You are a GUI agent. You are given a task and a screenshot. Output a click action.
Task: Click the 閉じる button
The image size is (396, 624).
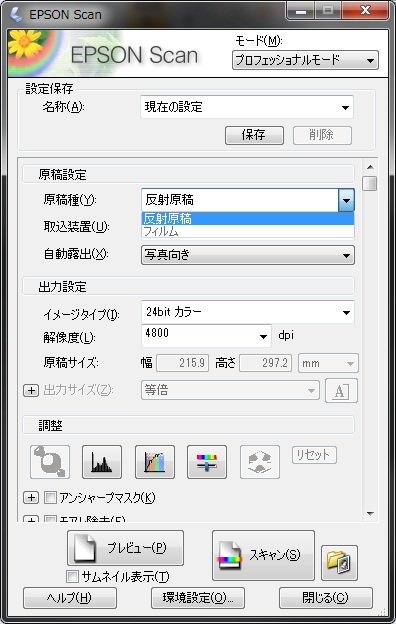pyautogui.click(x=326, y=598)
